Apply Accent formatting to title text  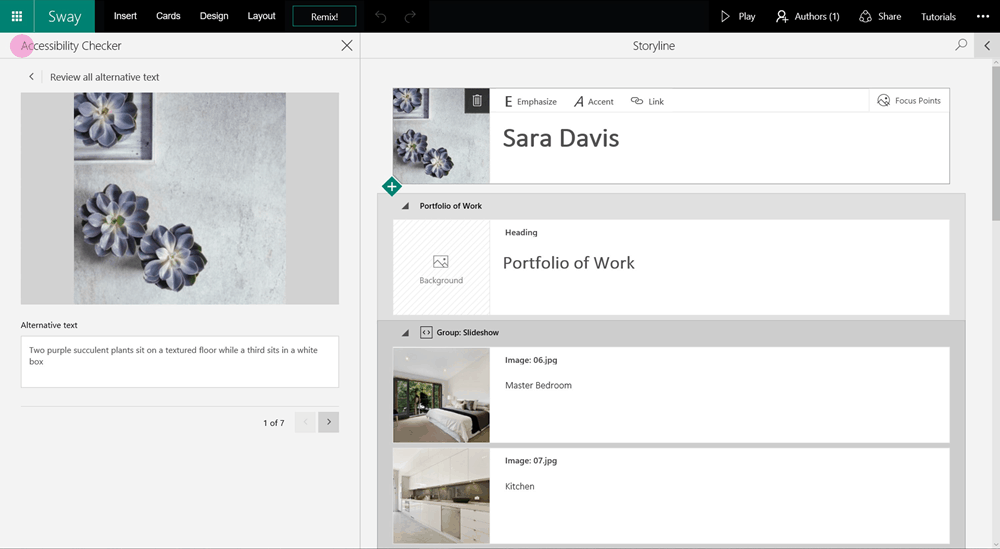[593, 101]
